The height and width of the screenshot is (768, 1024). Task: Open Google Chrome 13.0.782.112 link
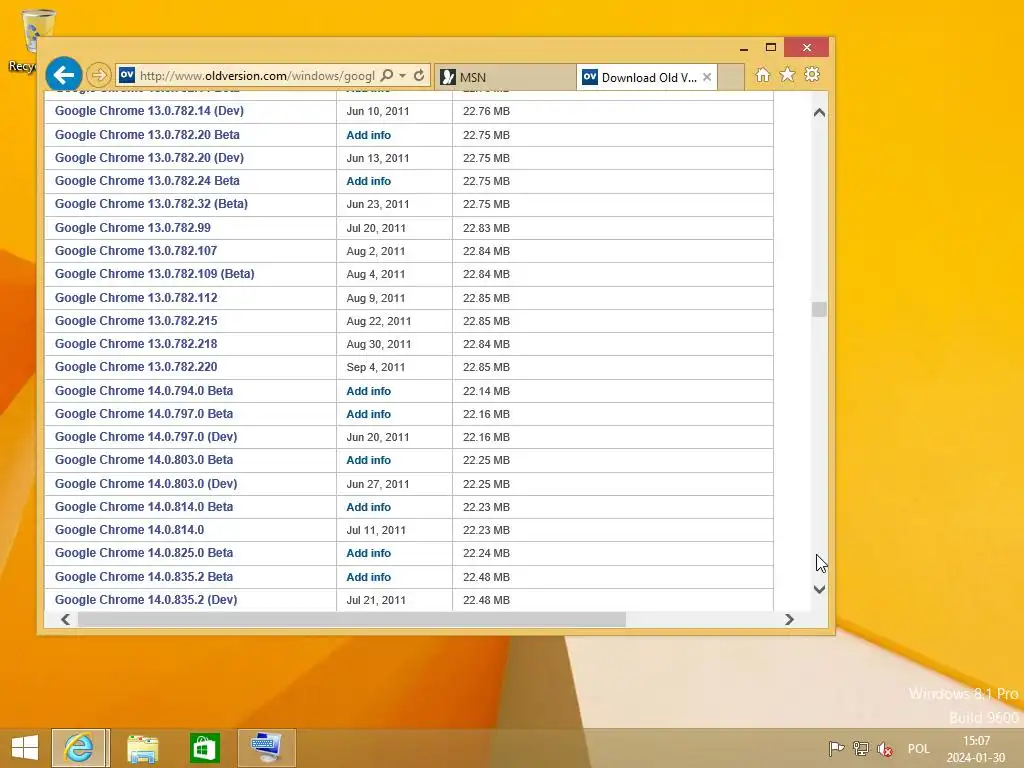[x=136, y=298]
